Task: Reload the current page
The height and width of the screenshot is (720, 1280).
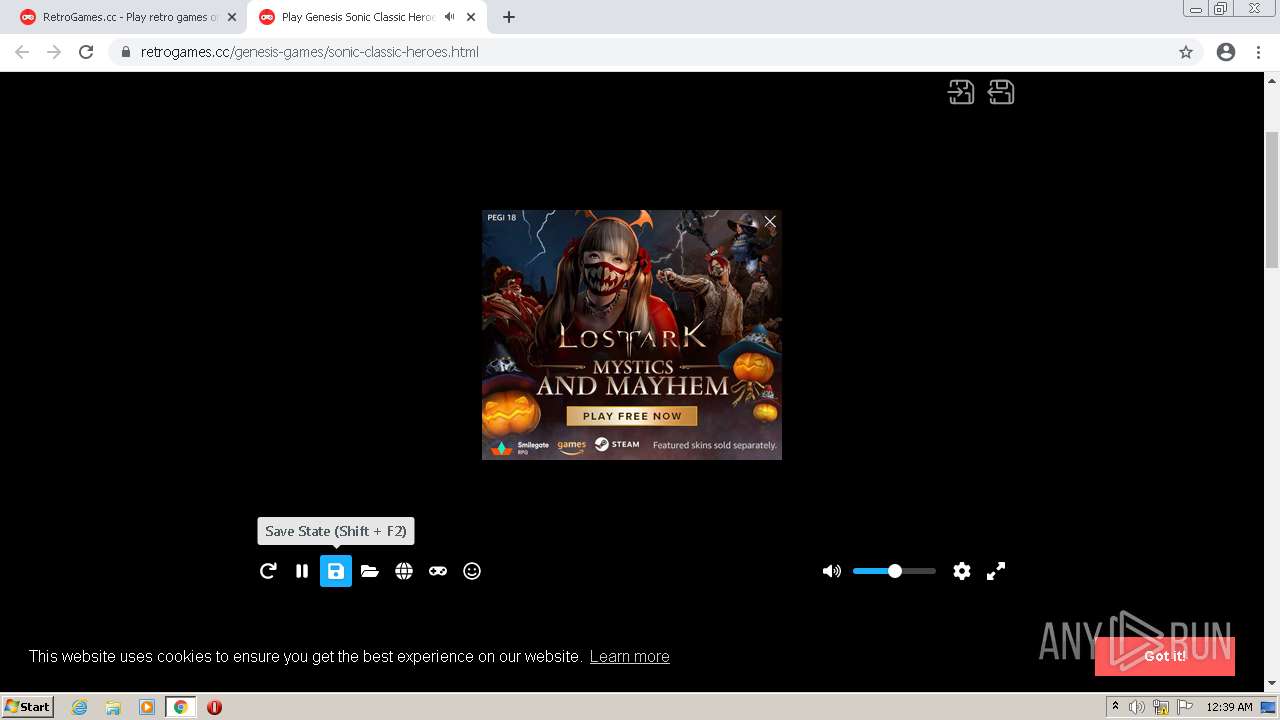Action: point(86,52)
